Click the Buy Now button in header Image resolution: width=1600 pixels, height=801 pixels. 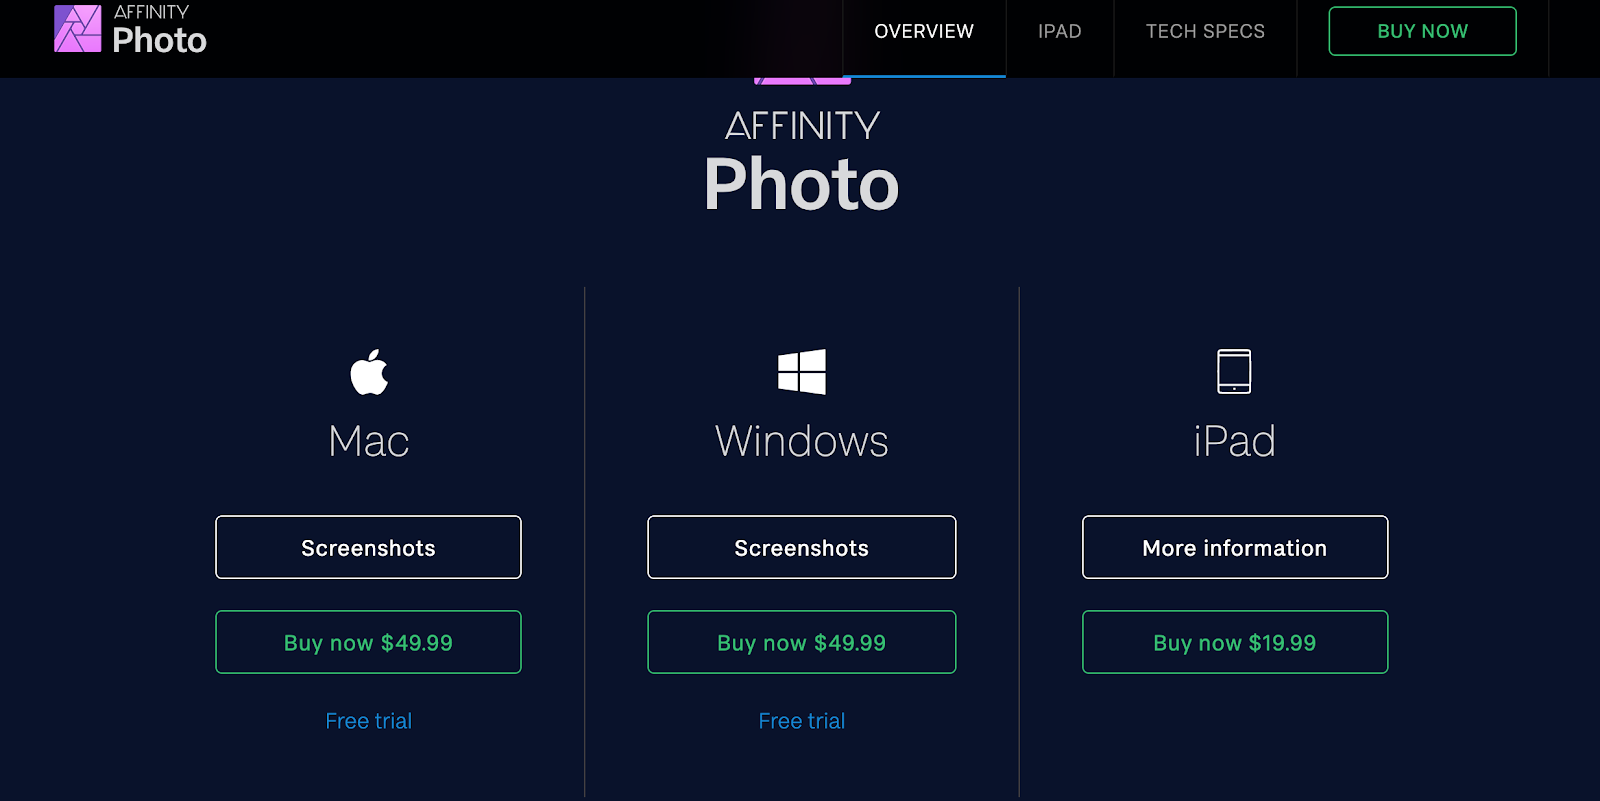point(1422,31)
